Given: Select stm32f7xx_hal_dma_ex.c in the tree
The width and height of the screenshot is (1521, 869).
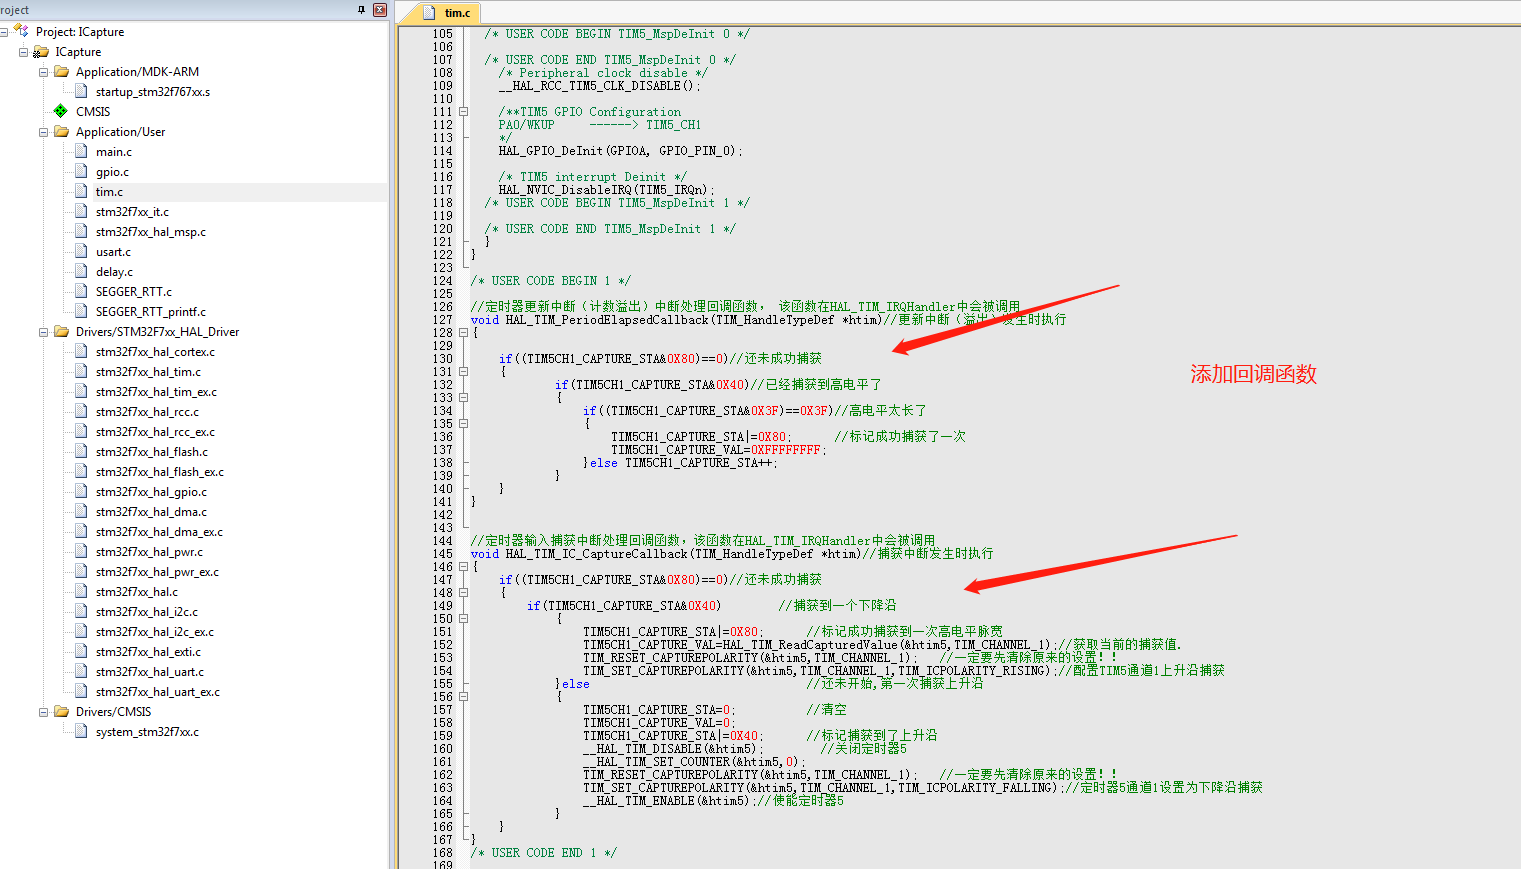Looking at the screenshot, I should 159,532.
